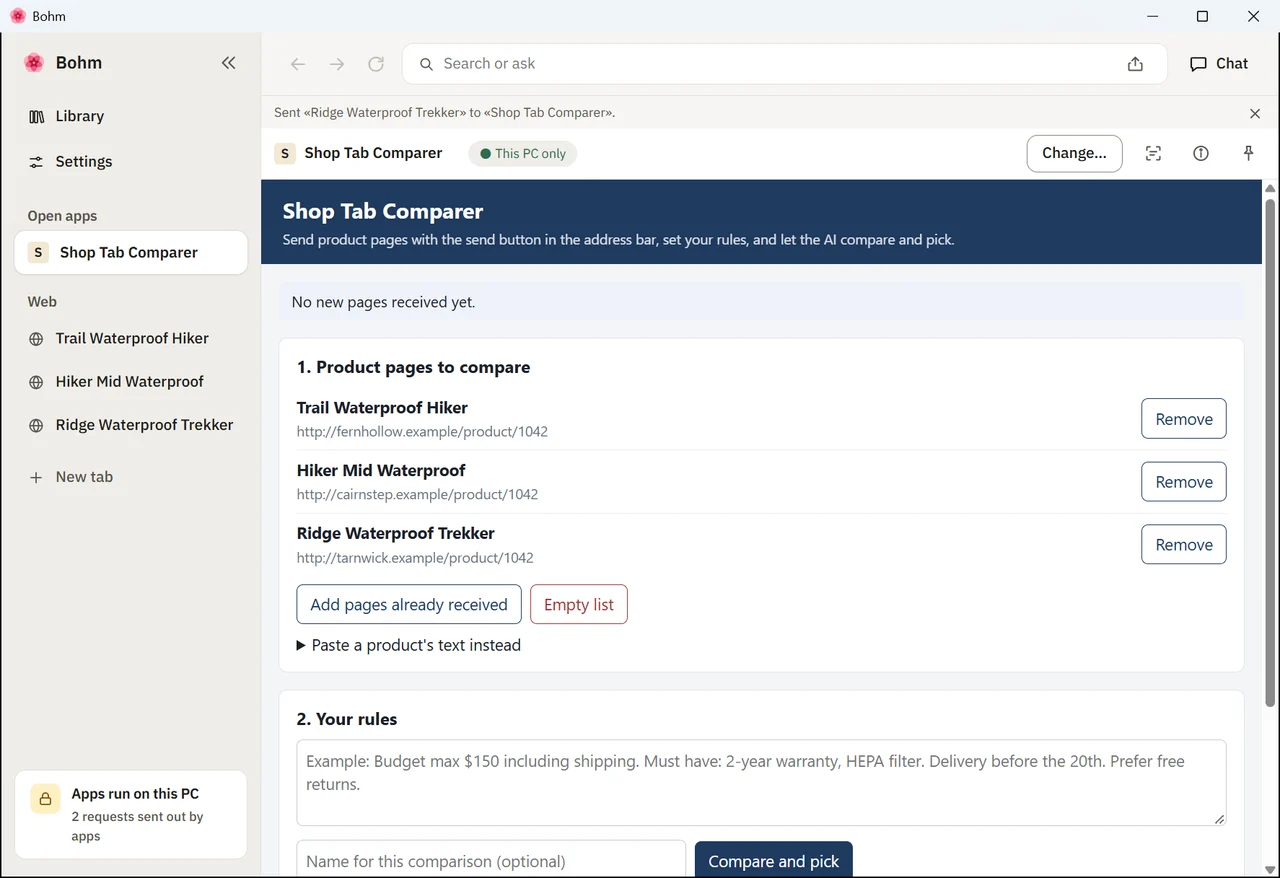Screen dimensions: 1280x878
Task: Click the app's 'S' icon in the header
Action: [x=285, y=153]
